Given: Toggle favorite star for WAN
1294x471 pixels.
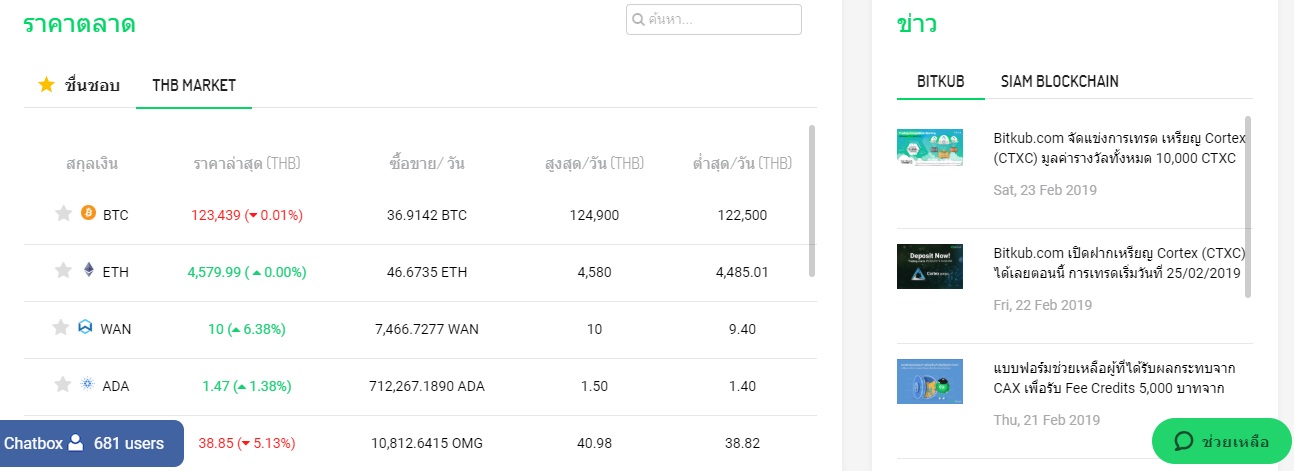Looking at the screenshot, I should (x=61, y=327).
